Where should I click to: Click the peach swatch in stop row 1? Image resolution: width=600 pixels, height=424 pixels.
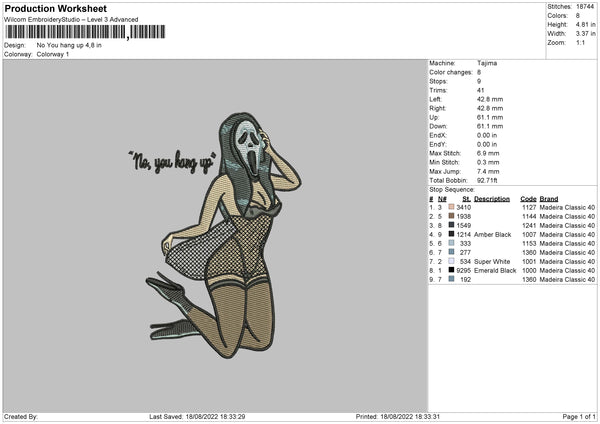click(x=451, y=207)
